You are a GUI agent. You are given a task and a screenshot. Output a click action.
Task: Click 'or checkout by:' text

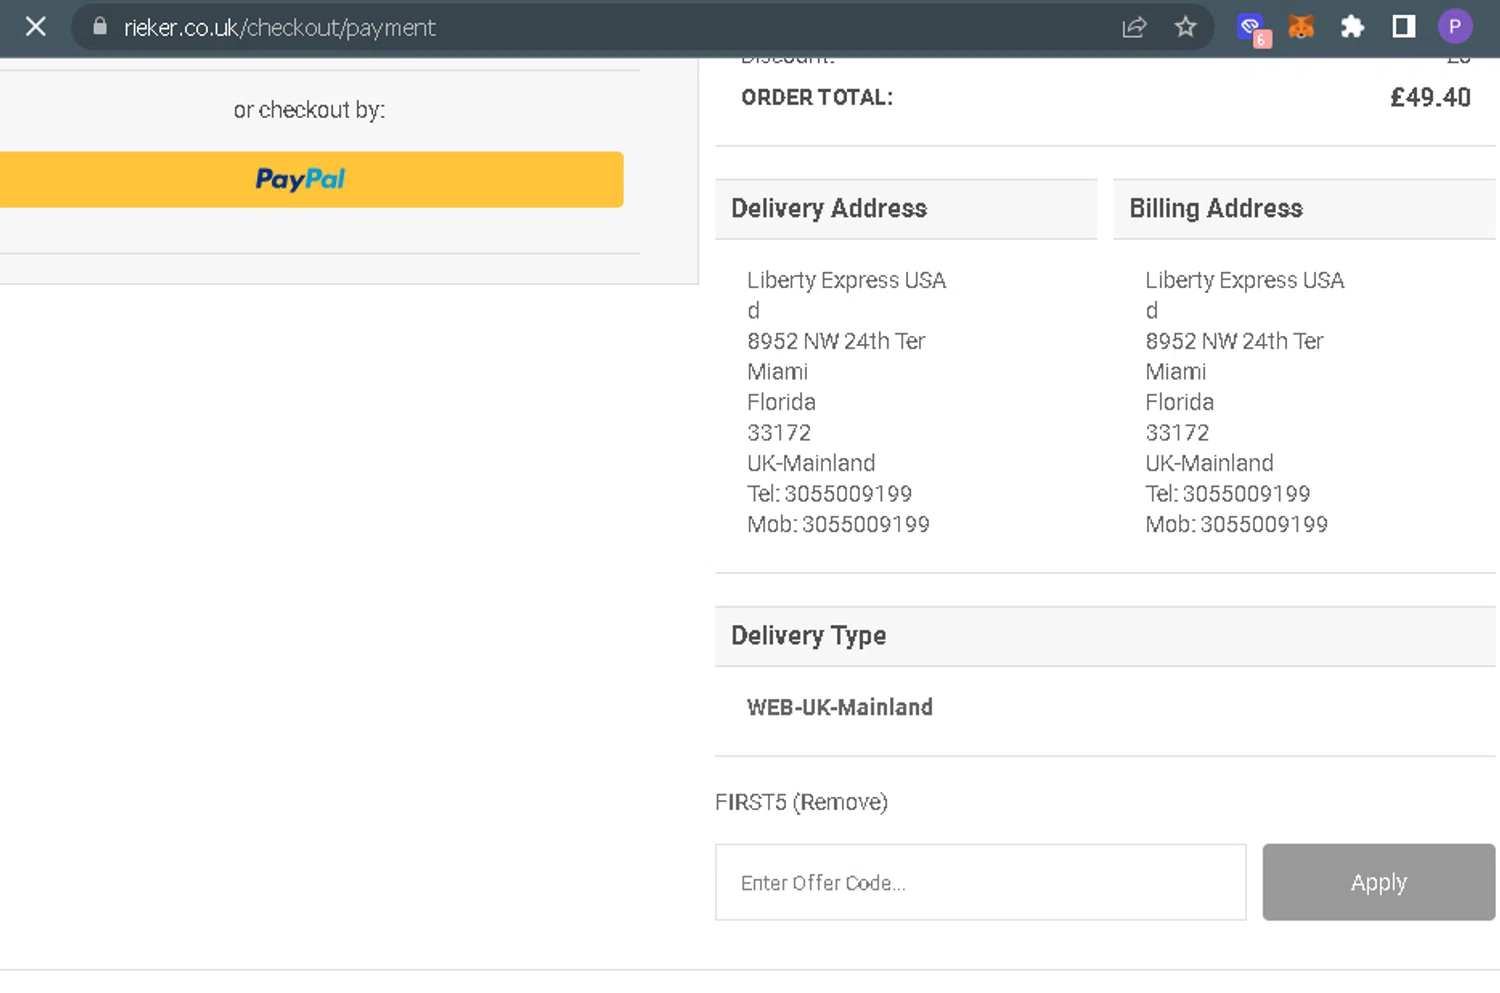tap(309, 110)
